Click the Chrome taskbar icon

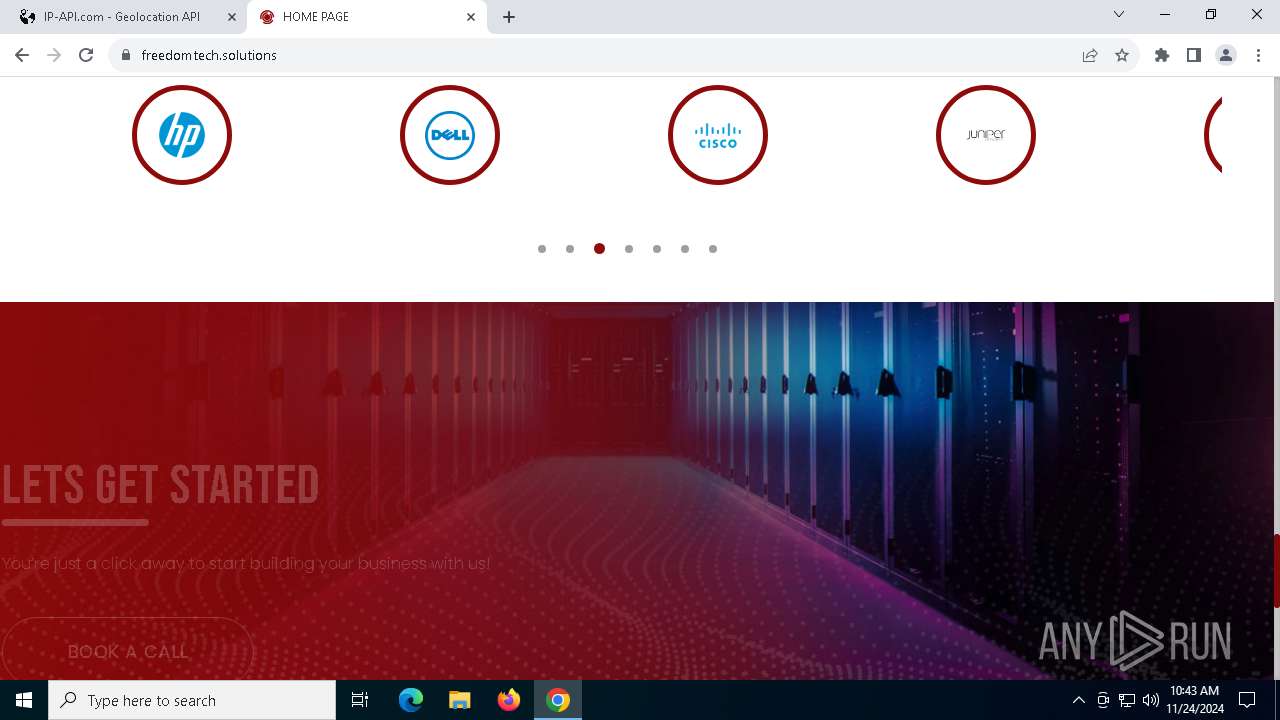[558, 700]
